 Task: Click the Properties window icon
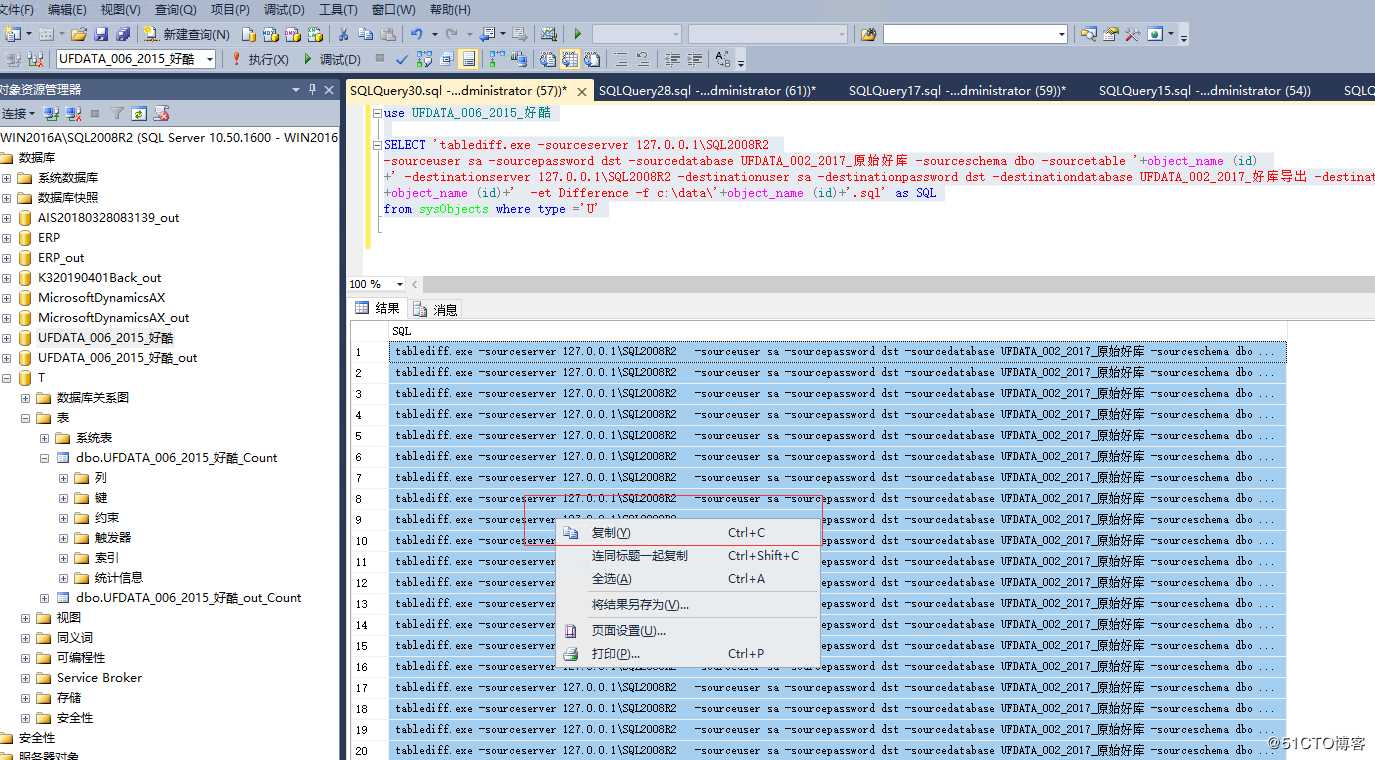(1111, 34)
